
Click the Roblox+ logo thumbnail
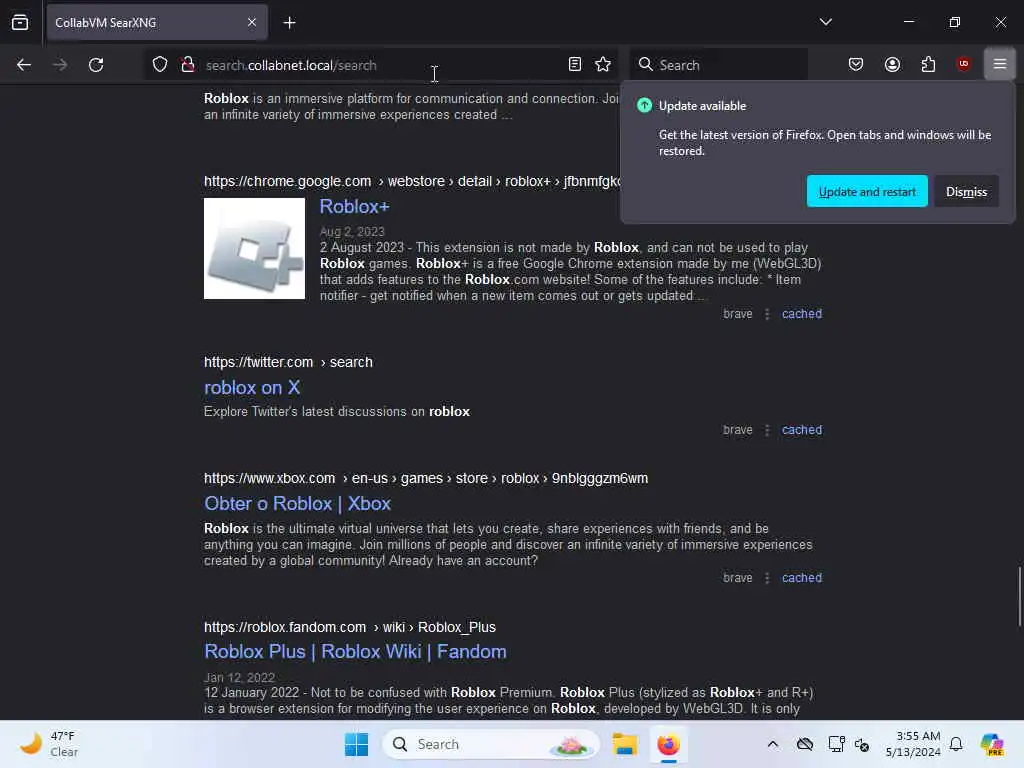point(254,248)
